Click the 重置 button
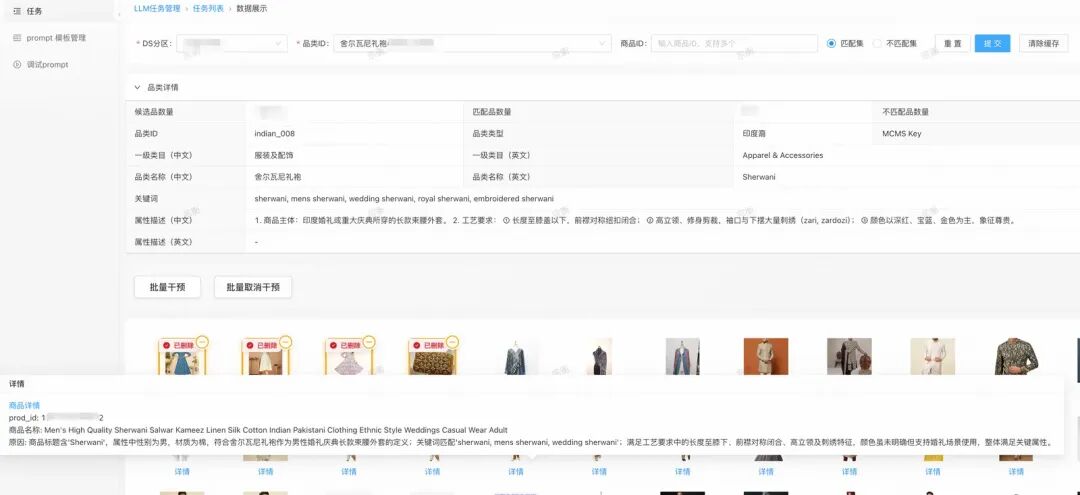 click(x=953, y=43)
